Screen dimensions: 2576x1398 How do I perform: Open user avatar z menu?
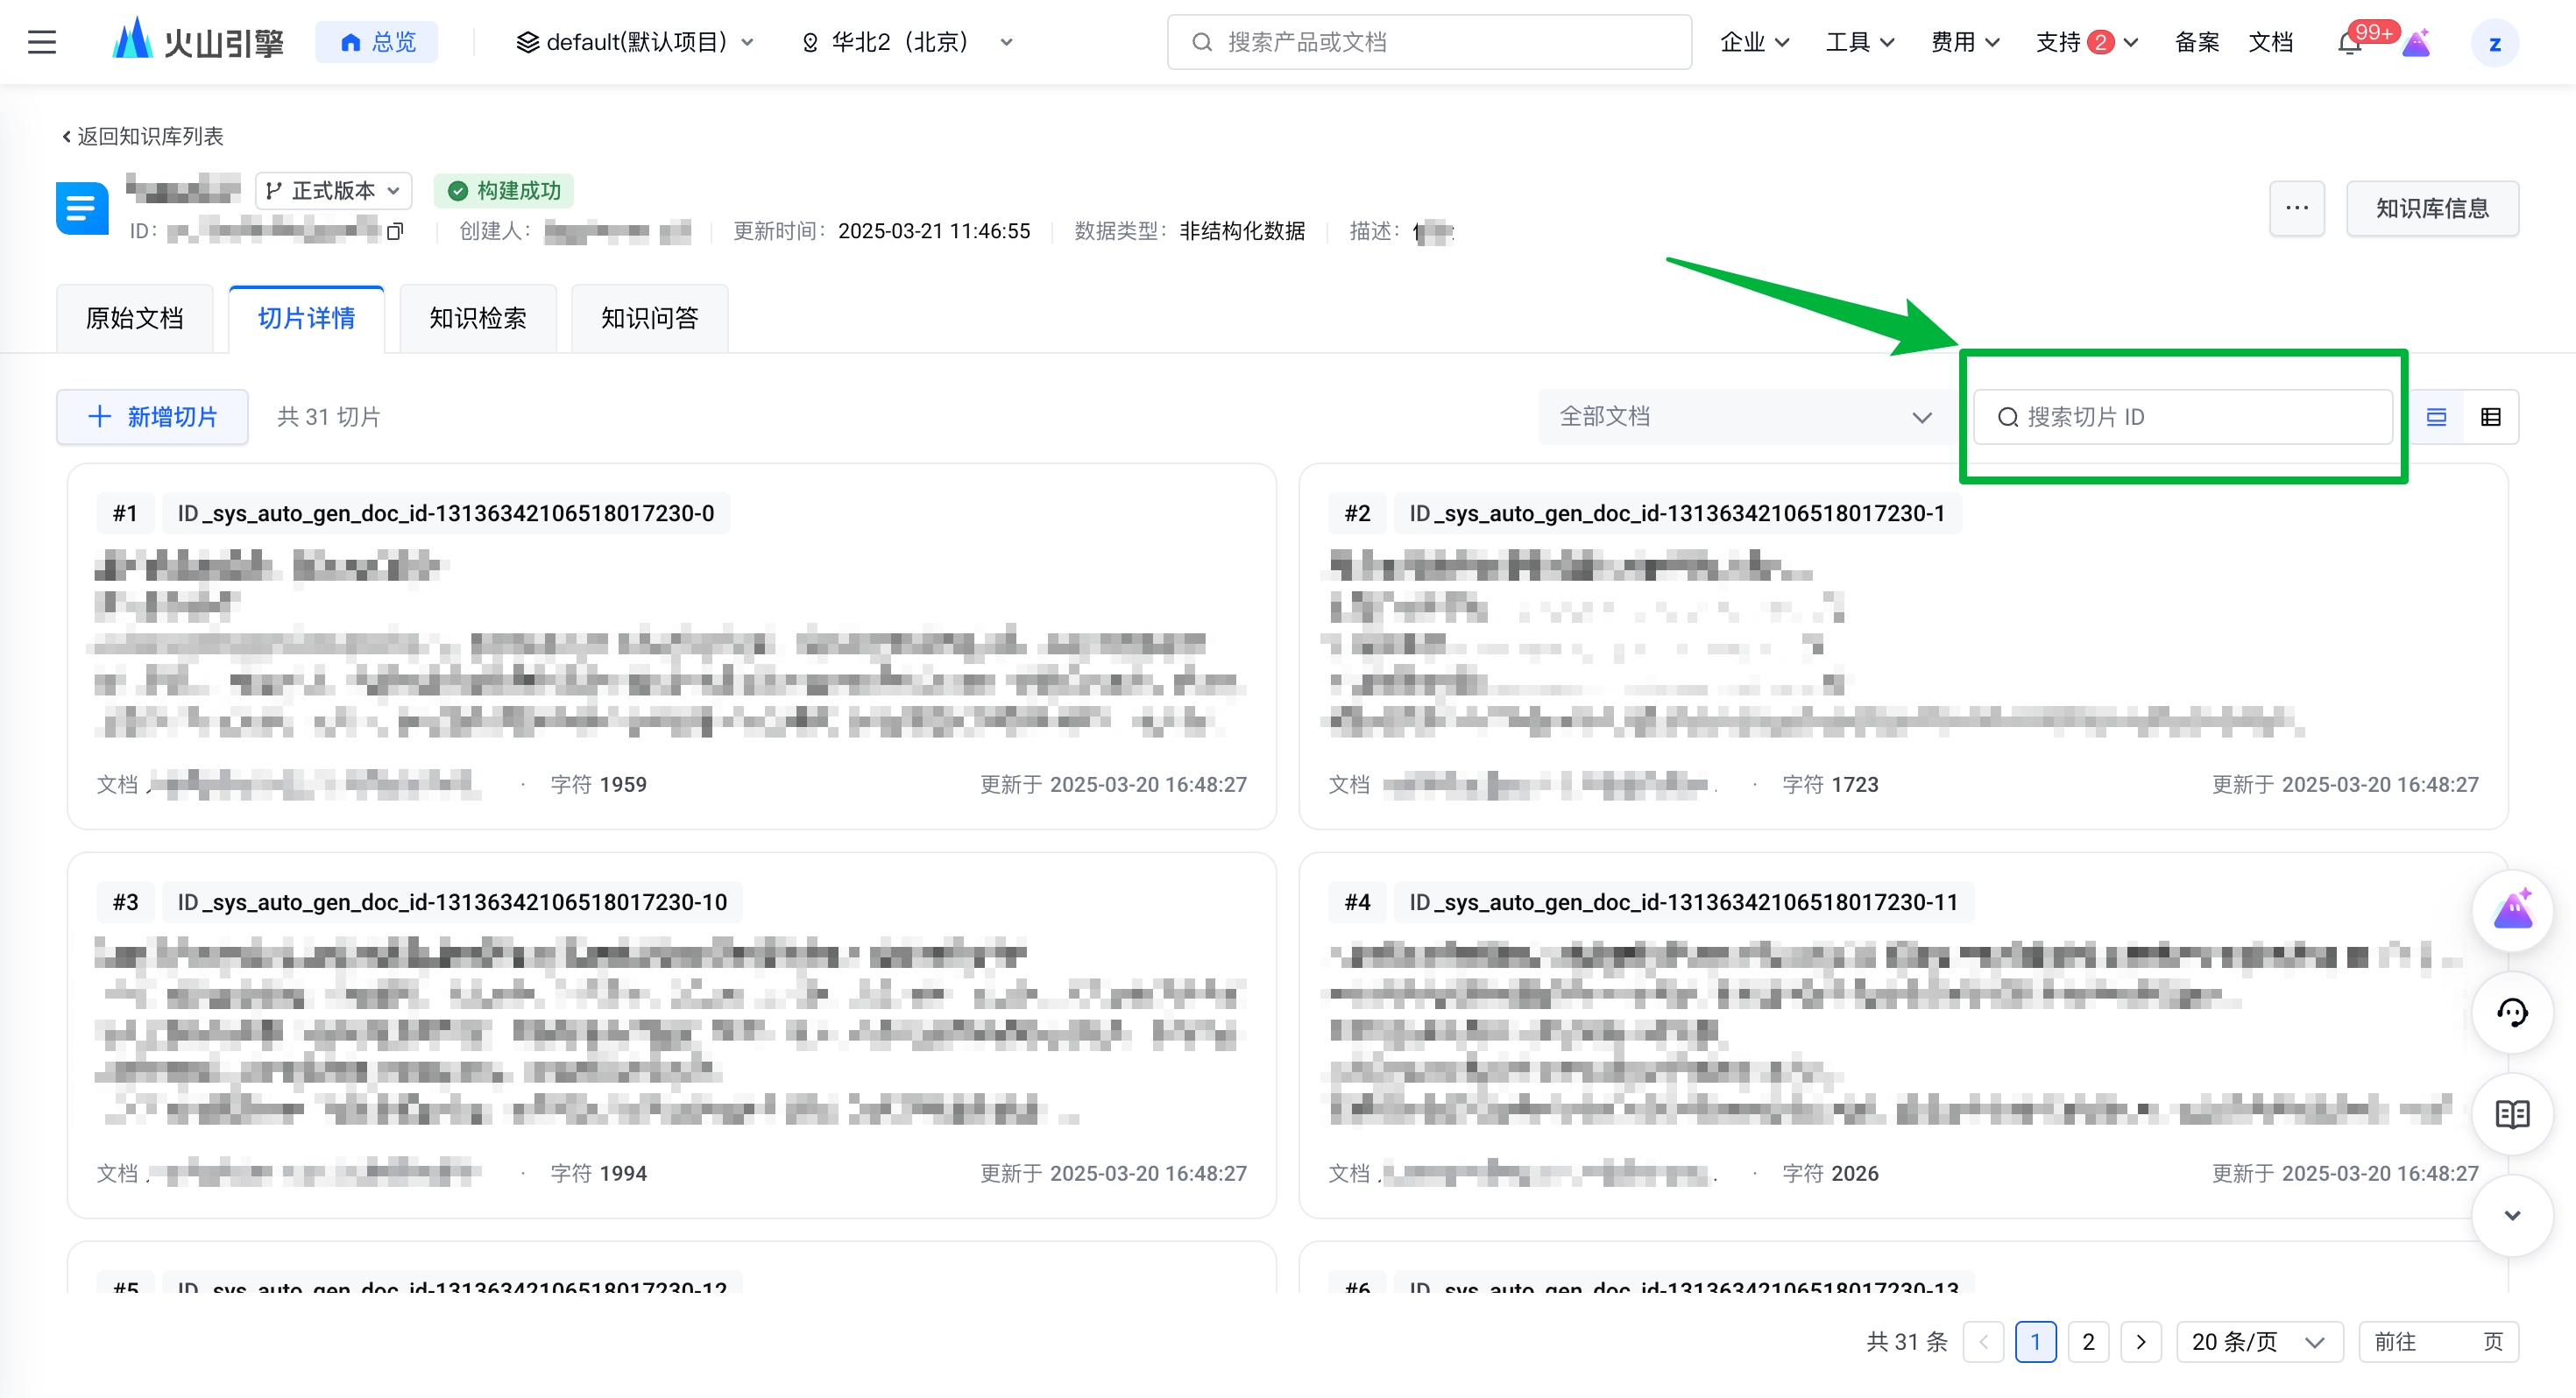tap(2495, 43)
